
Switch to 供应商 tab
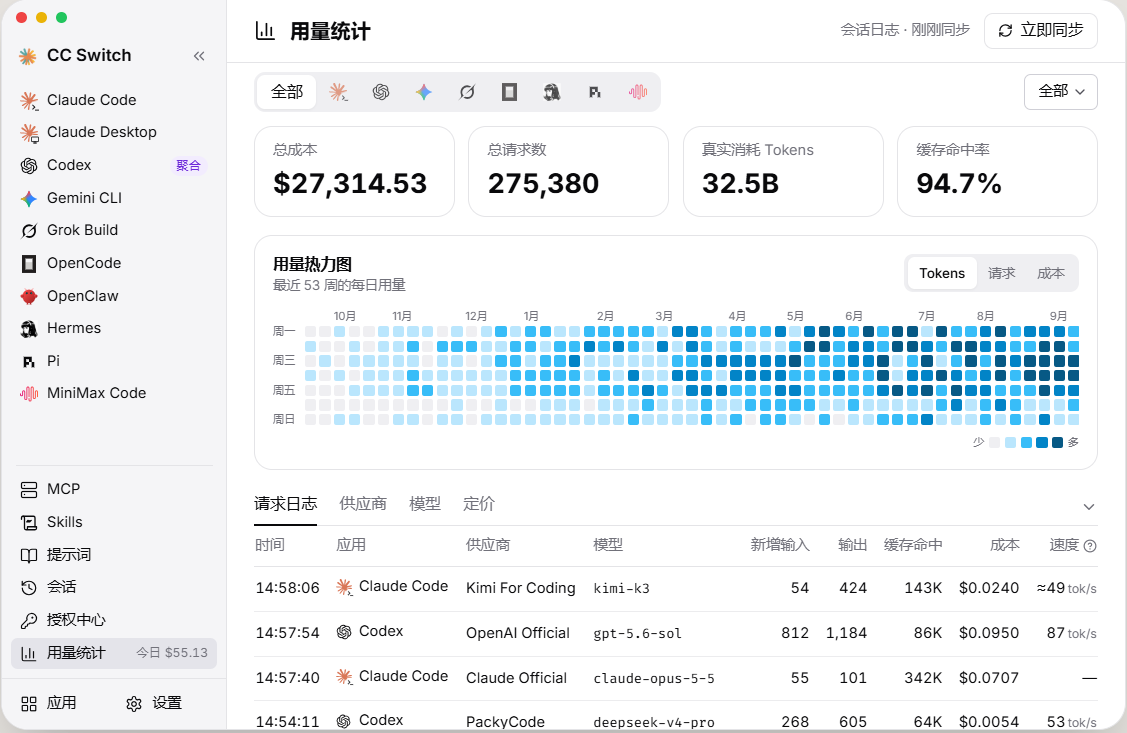363,504
